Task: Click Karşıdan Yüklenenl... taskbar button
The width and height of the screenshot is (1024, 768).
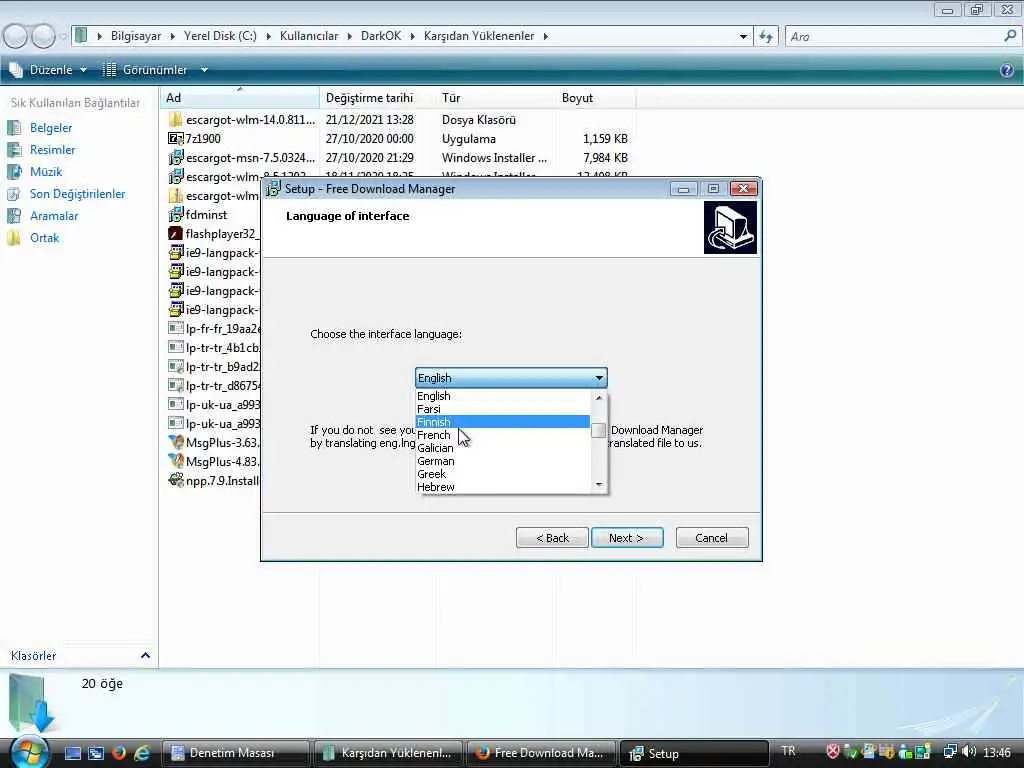Action: [388, 753]
